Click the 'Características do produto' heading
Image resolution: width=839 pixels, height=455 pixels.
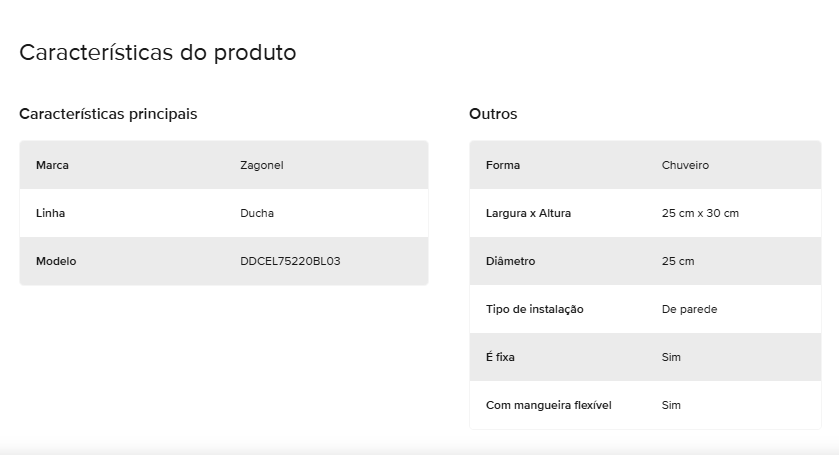[158, 53]
